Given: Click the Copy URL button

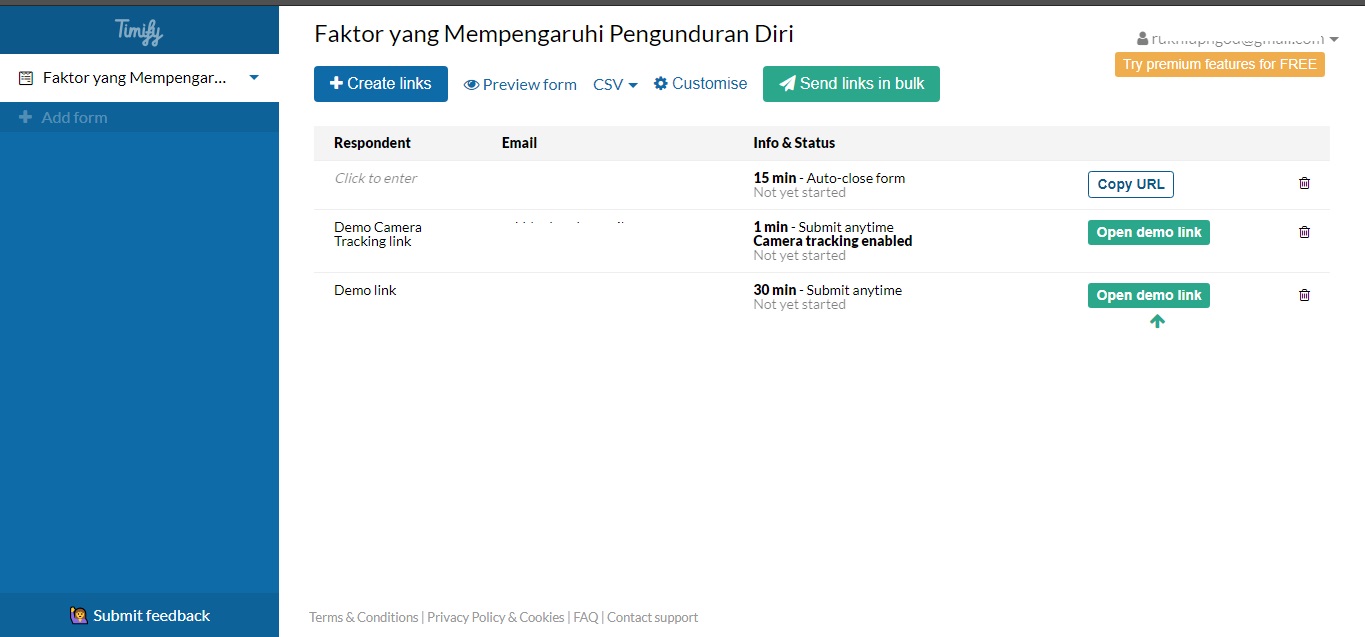Looking at the screenshot, I should (x=1130, y=184).
